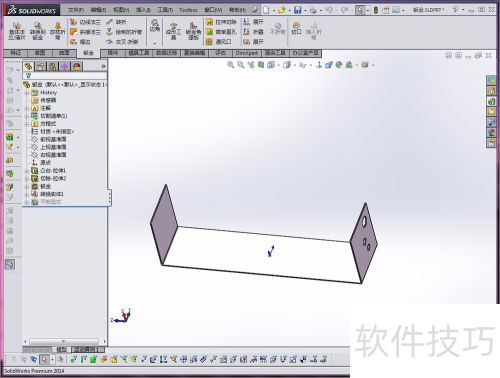
Task: Select the Lofted Bend tool (放样折弯)
Action: pyautogui.click(x=57, y=31)
